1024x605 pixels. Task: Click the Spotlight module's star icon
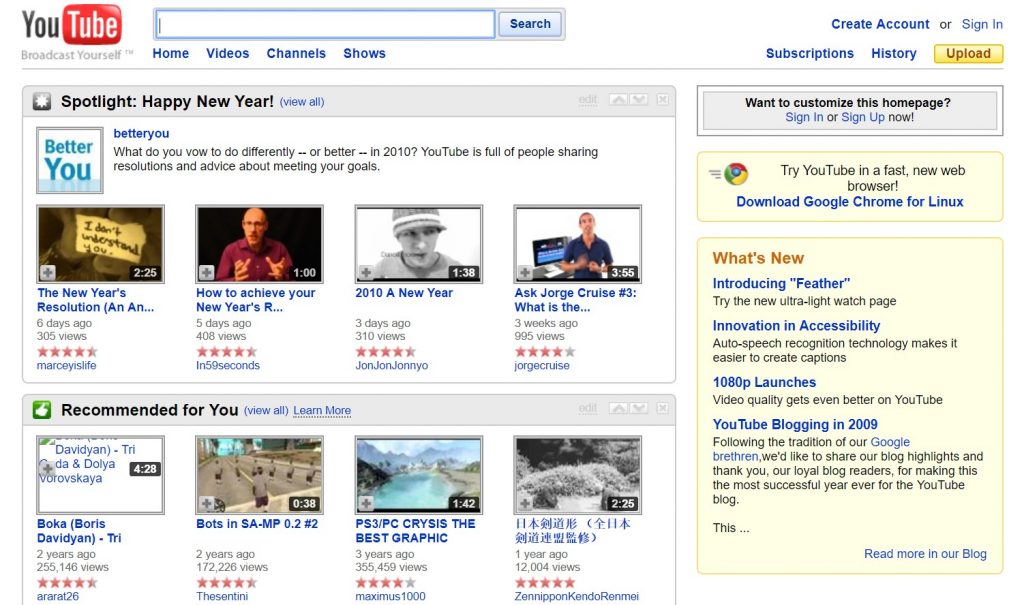click(x=40, y=100)
